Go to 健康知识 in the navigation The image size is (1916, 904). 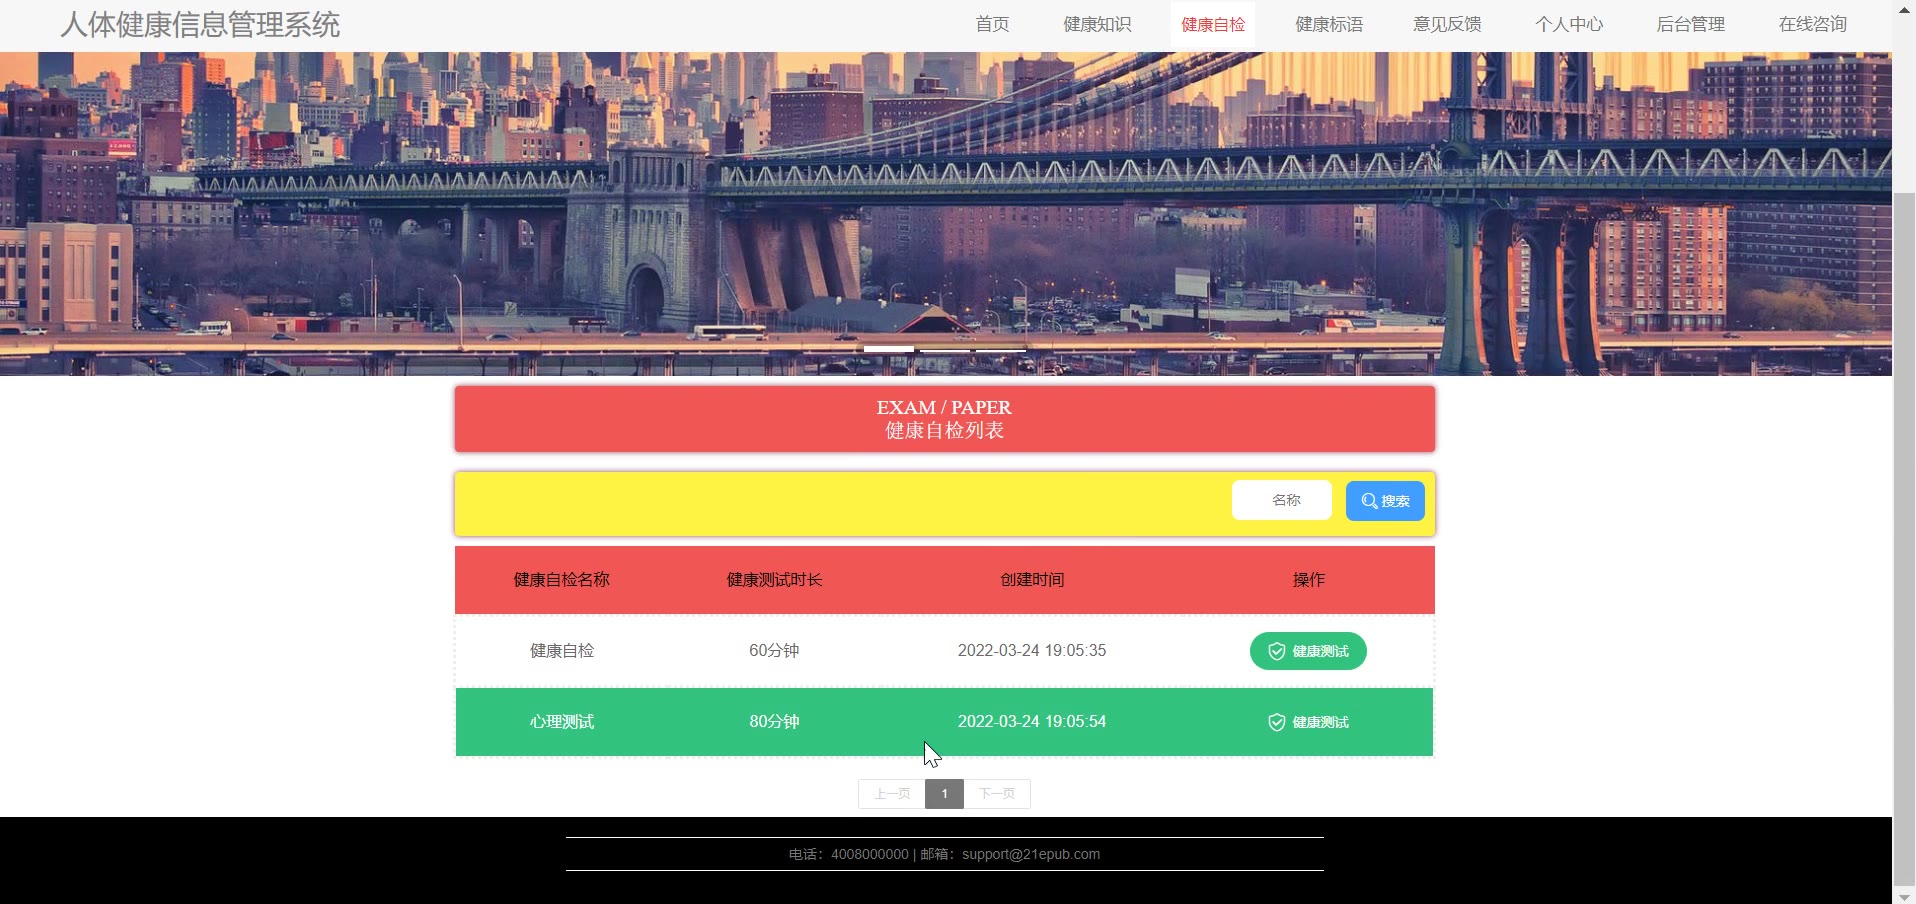point(1097,24)
